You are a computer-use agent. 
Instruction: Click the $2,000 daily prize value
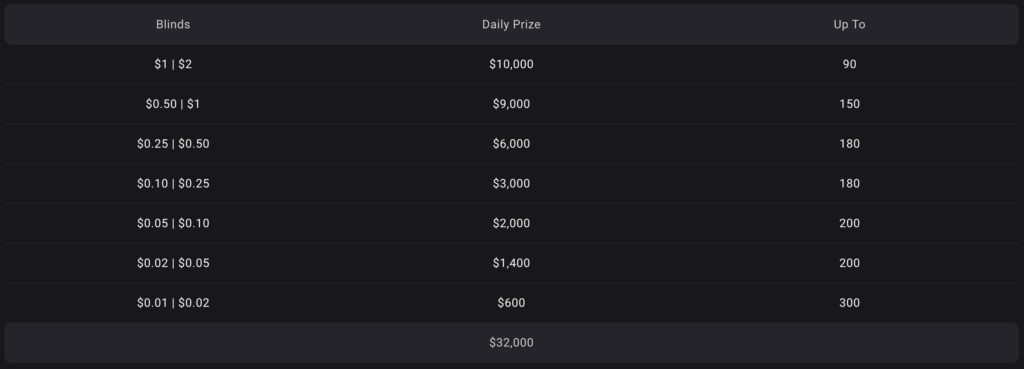(x=511, y=223)
